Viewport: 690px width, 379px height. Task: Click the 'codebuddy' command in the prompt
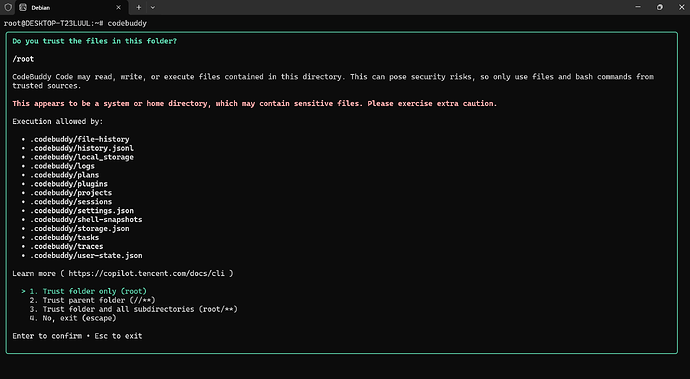pos(127,23)
